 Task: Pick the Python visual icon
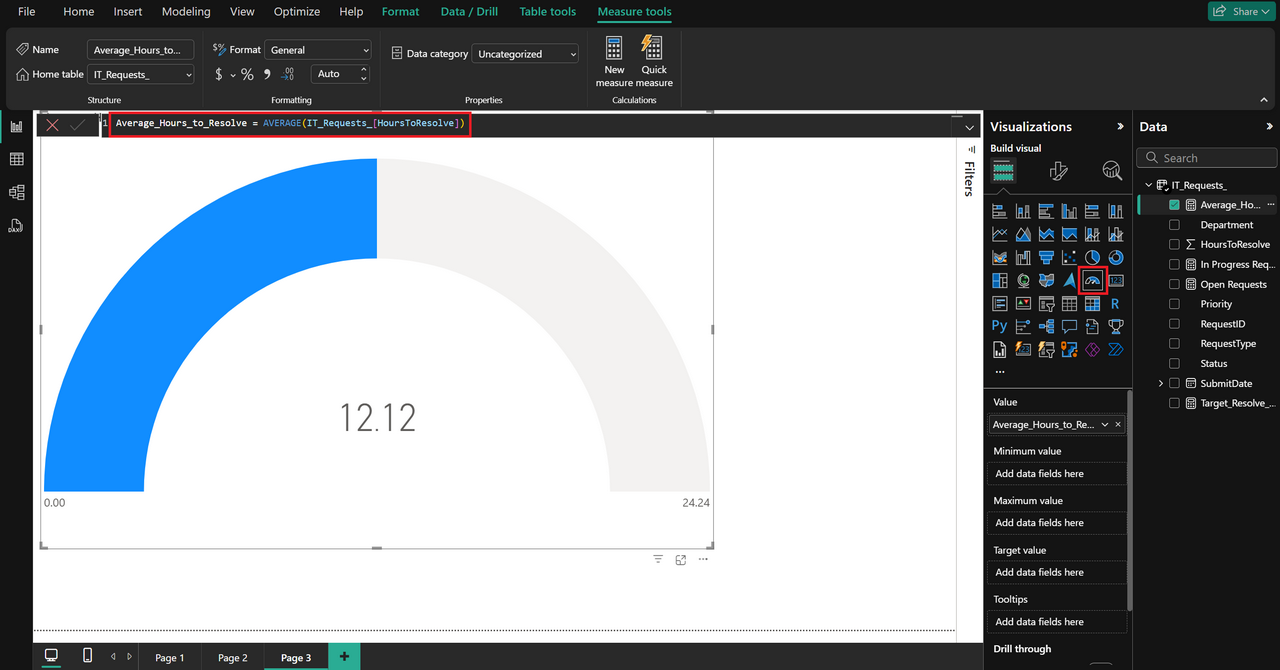click(1000, 326)
